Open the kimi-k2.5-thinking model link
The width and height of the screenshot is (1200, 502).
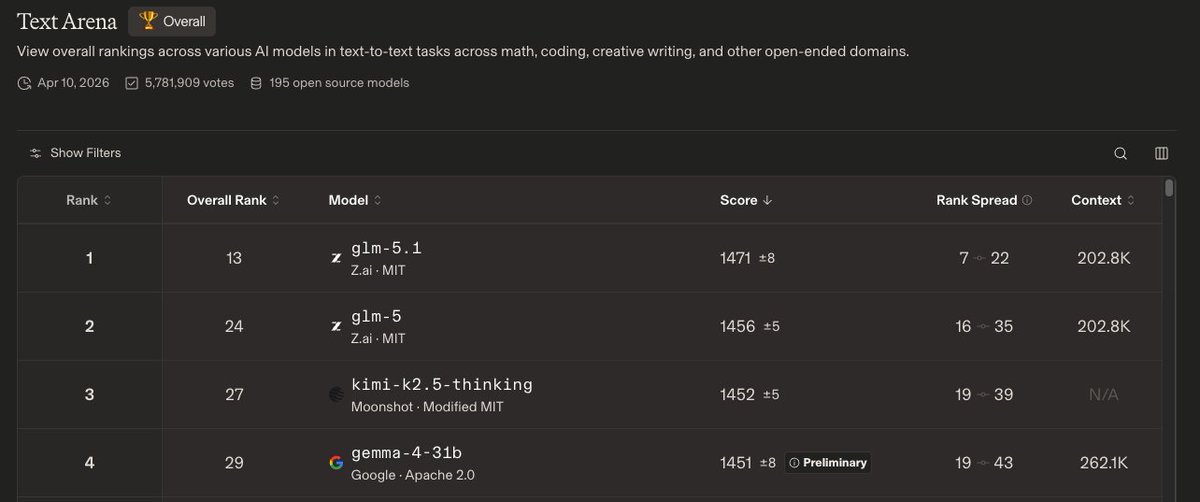(x=441, y=385)
